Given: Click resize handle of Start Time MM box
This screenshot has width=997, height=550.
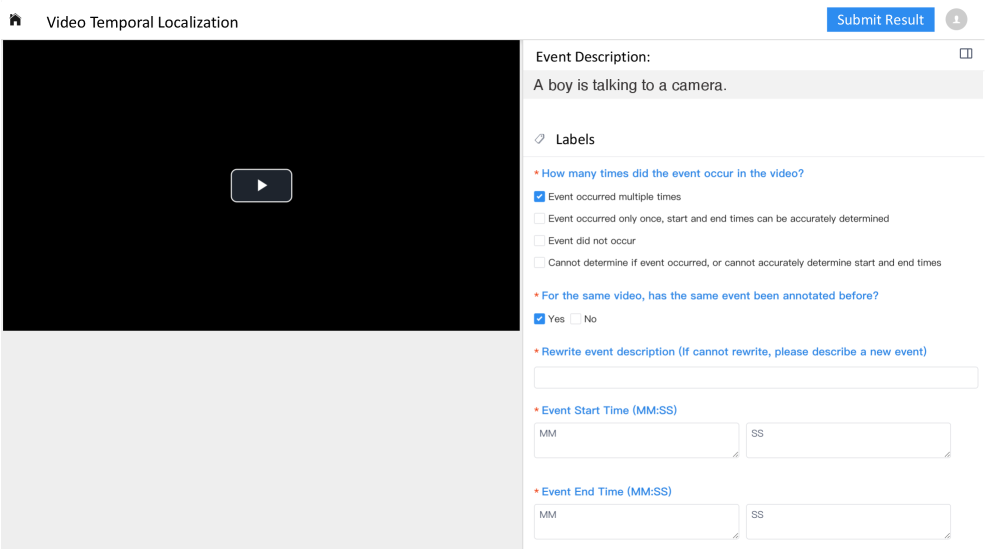Looking at the screenshot, I should click(x=735, y=454).
